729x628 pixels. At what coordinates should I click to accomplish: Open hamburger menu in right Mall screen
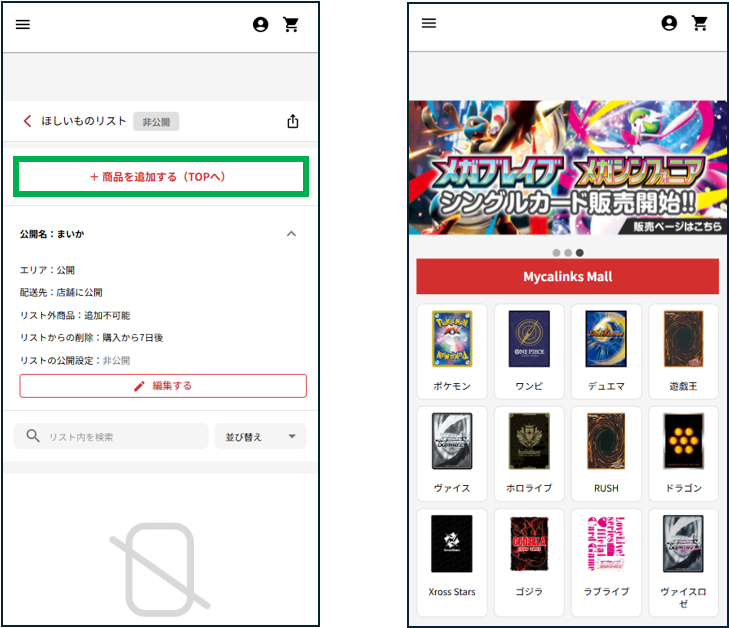coord(429,23)
